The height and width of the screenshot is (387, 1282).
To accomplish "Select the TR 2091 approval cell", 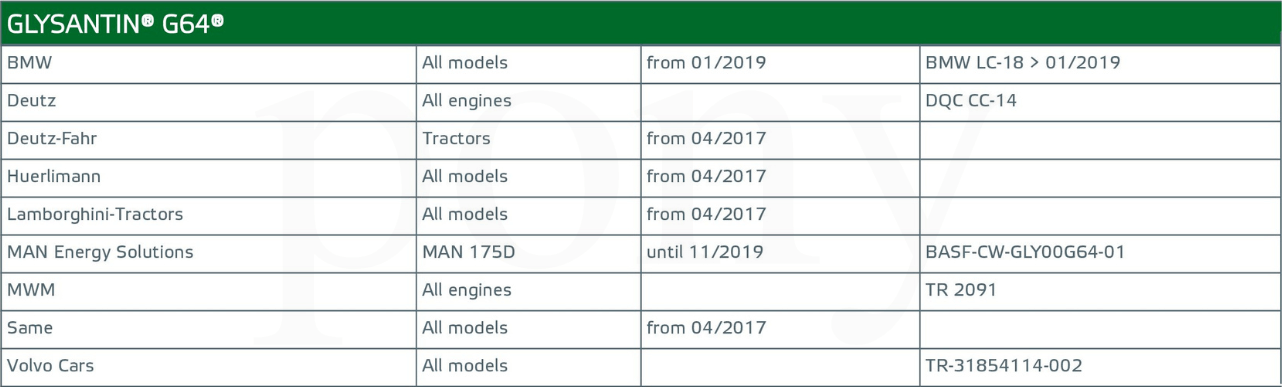I will coord(1100,291).
